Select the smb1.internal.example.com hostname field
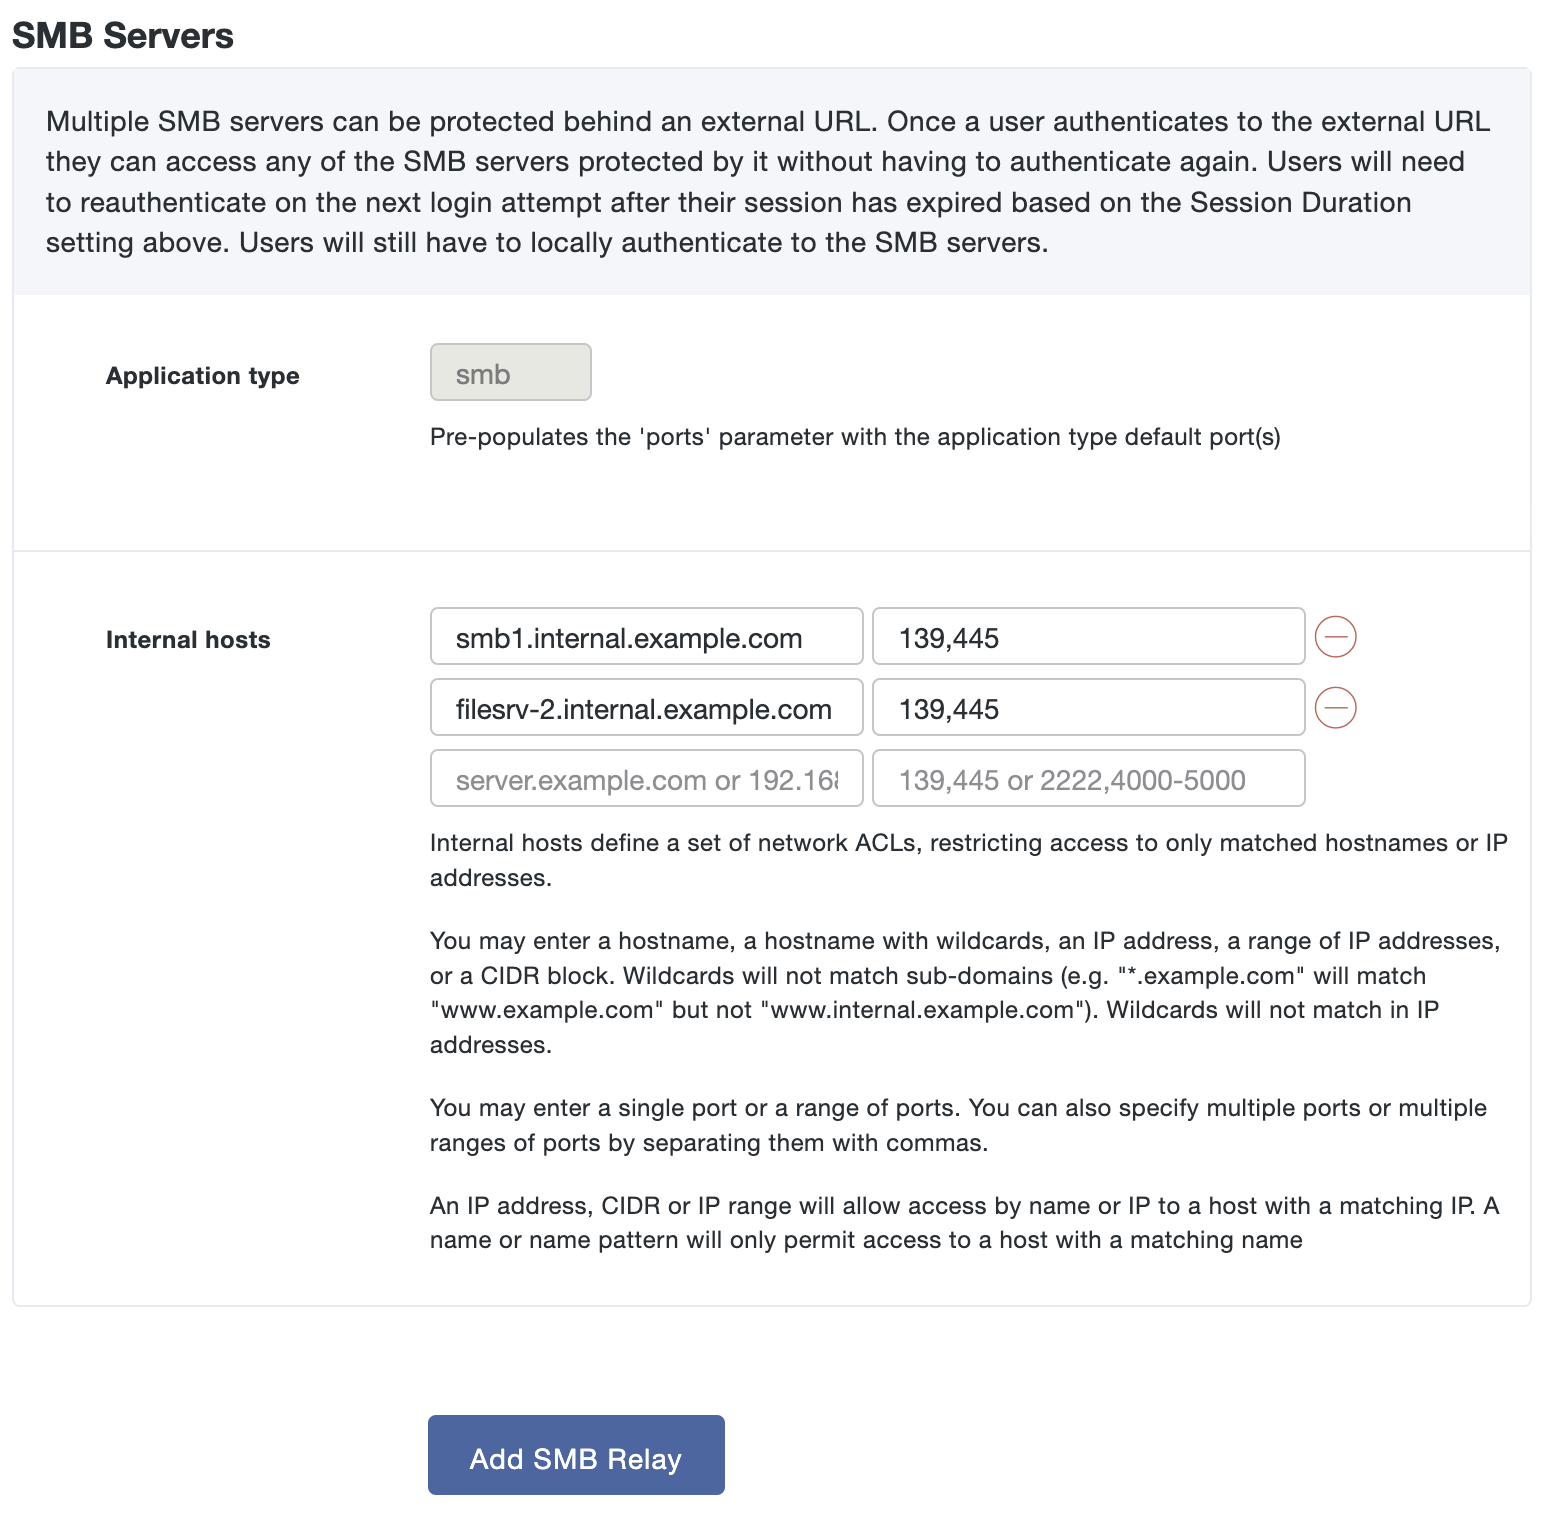 tap(645, 637)
